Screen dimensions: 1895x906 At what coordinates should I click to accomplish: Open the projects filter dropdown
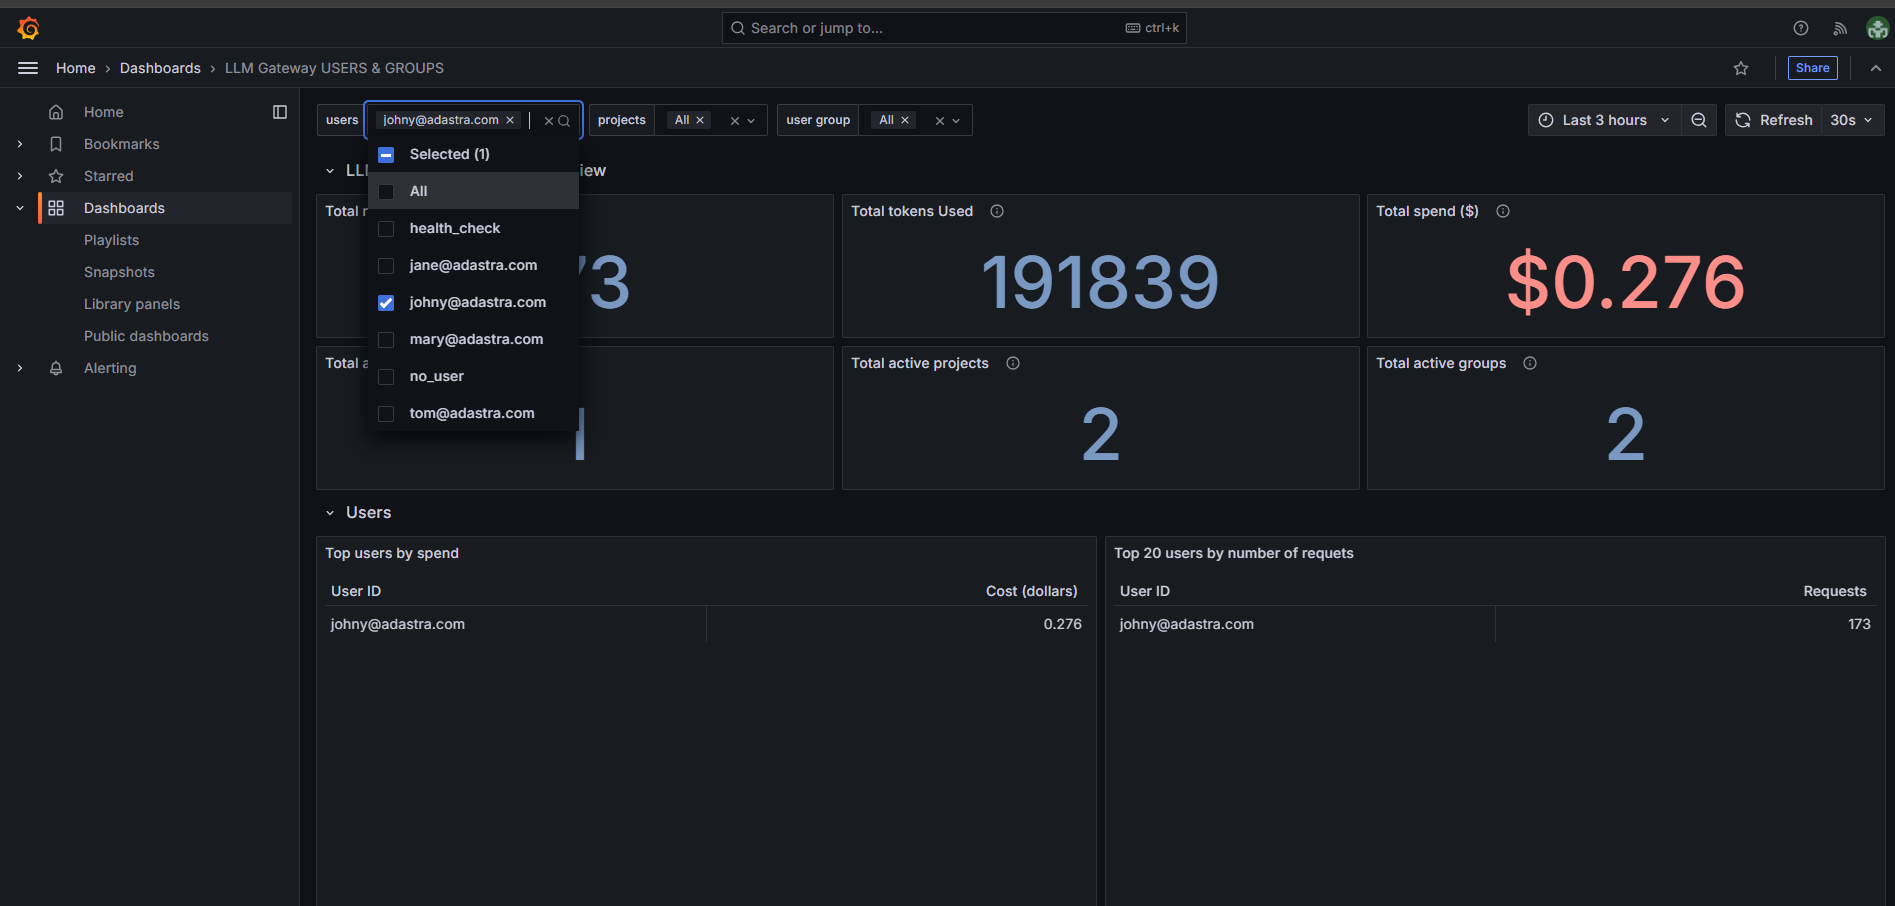point(751,119)
